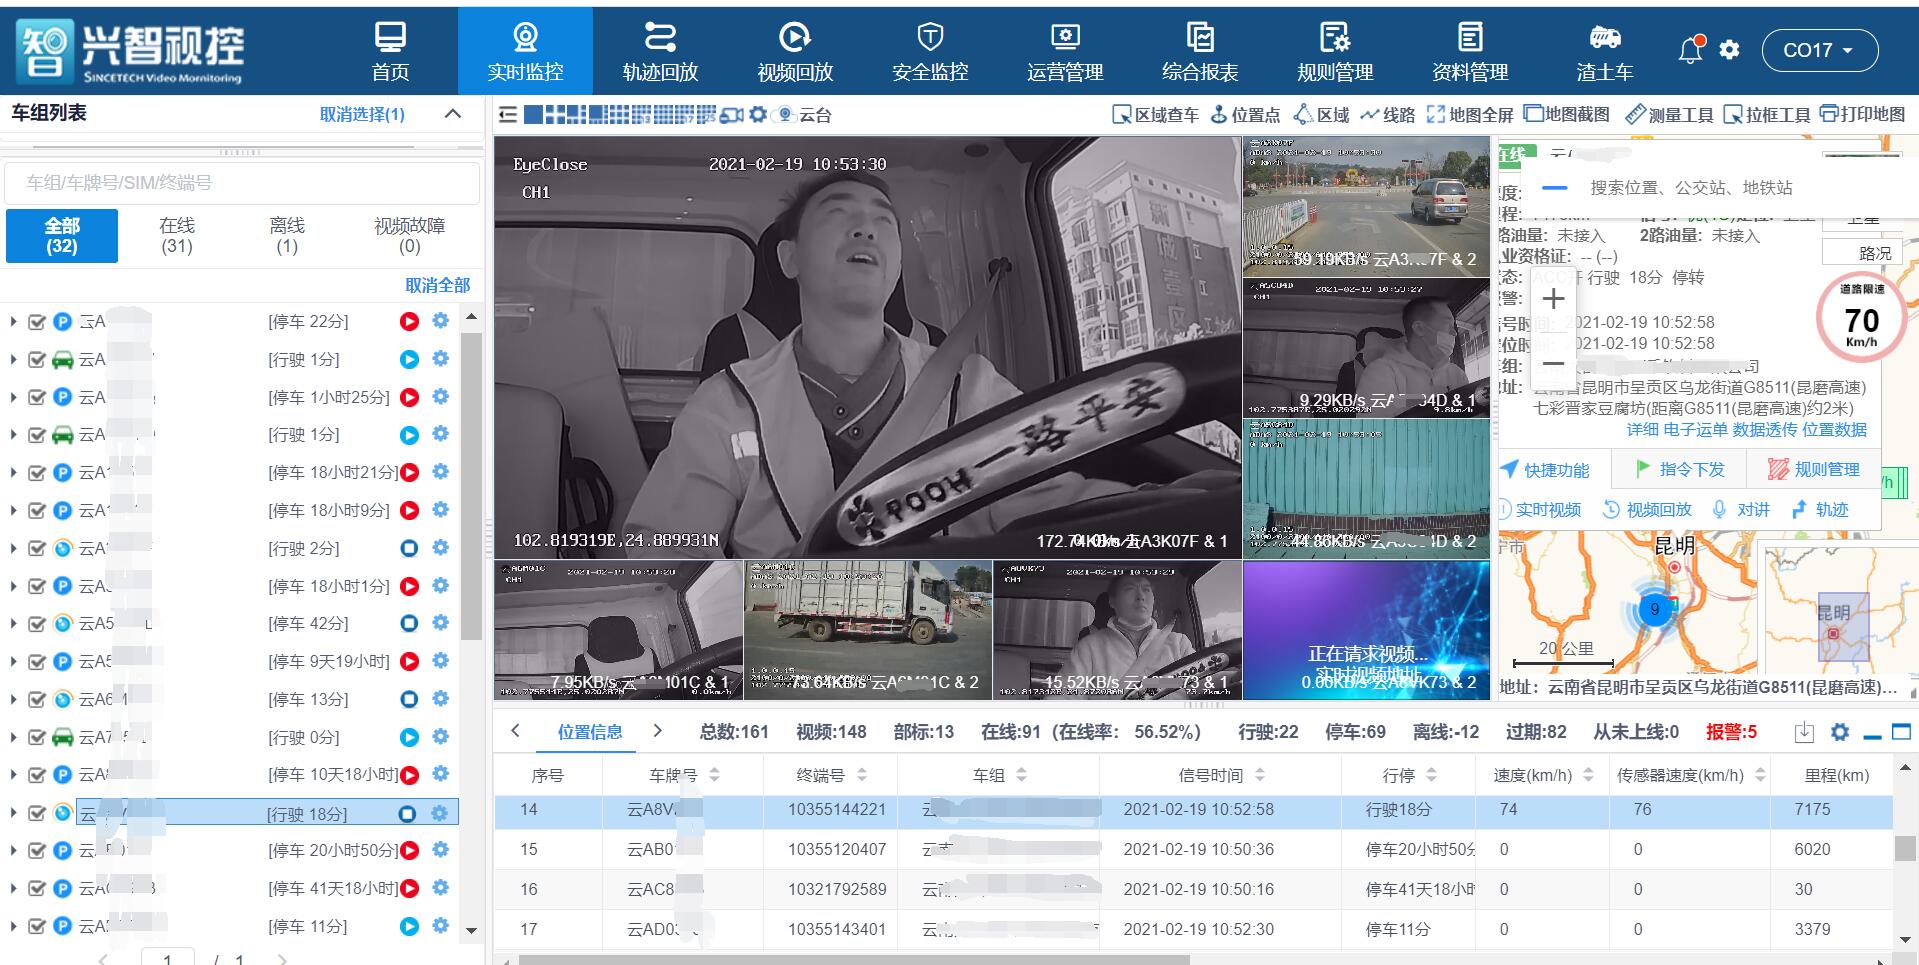The height and width of the screenshot is (965, 1919).
Task: Show next info tab with right chevron
Action: coord(657,731)
